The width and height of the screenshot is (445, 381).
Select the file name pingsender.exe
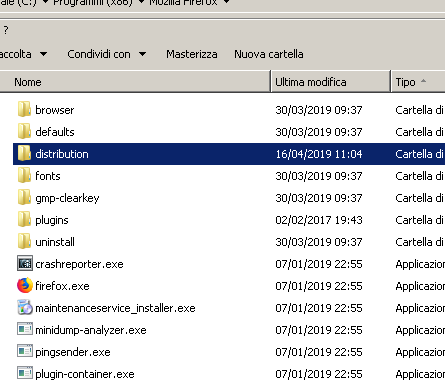73,352
